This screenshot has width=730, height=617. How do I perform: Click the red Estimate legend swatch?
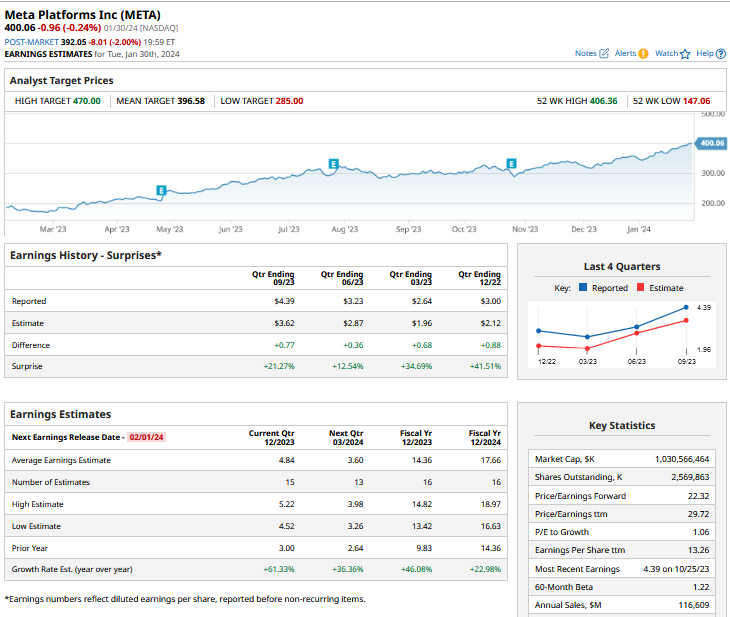click(x=640, y=287)
